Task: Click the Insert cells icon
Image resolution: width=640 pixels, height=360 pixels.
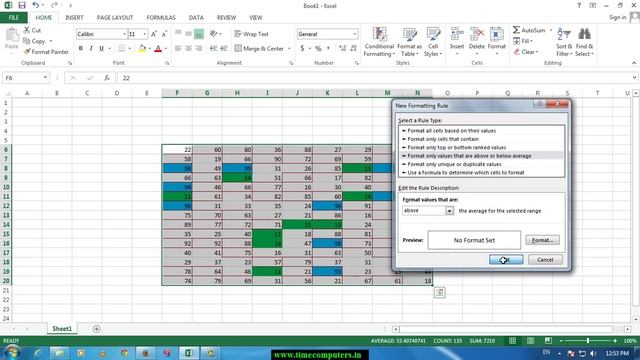Action: point(457,34)
